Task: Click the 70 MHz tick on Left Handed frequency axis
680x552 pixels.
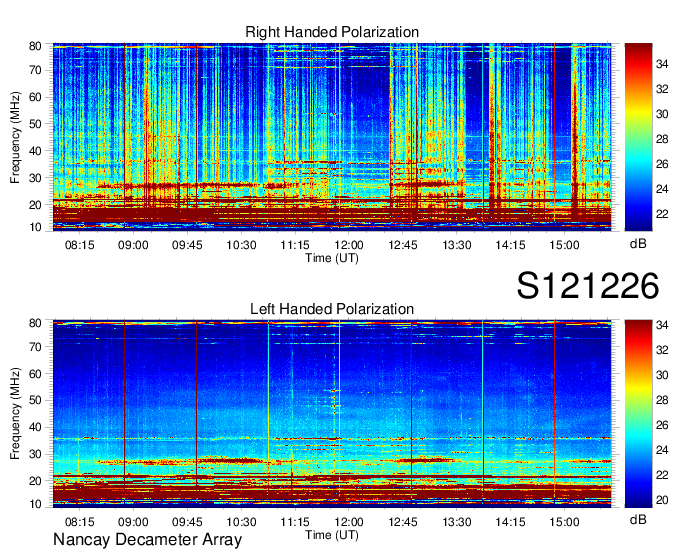Action: pyautogui.click(x=35, y=347)
